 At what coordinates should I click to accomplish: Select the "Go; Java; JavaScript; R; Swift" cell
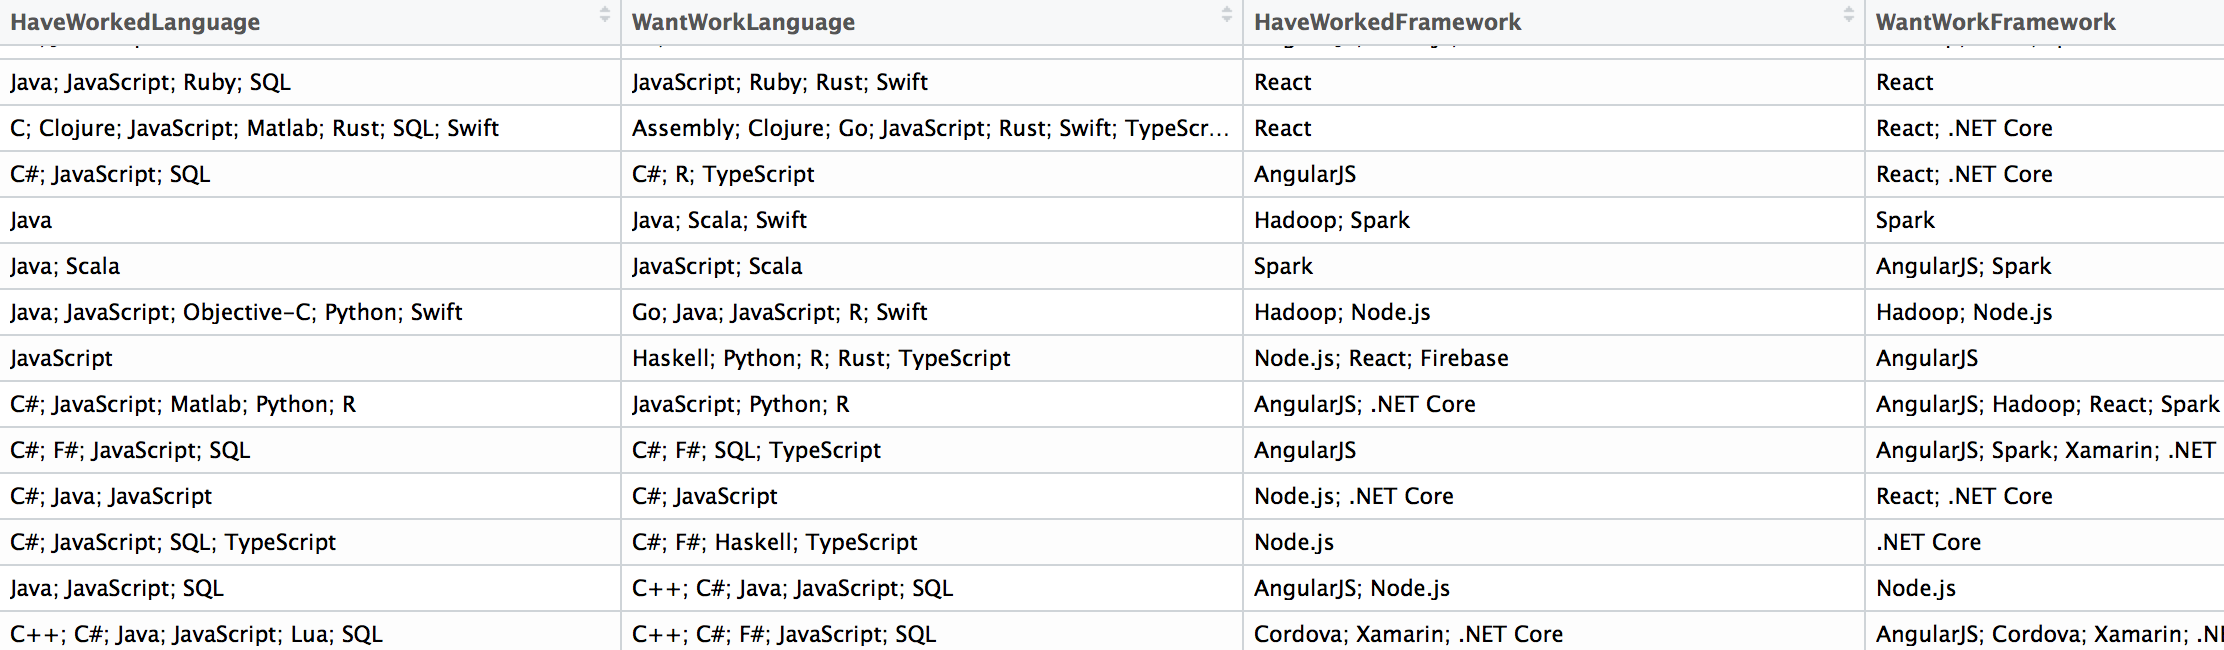(x=779, y=312)
